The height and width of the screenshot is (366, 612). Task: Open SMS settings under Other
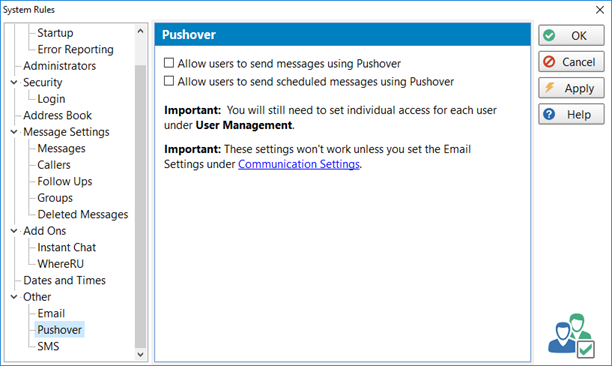[48, 346]
